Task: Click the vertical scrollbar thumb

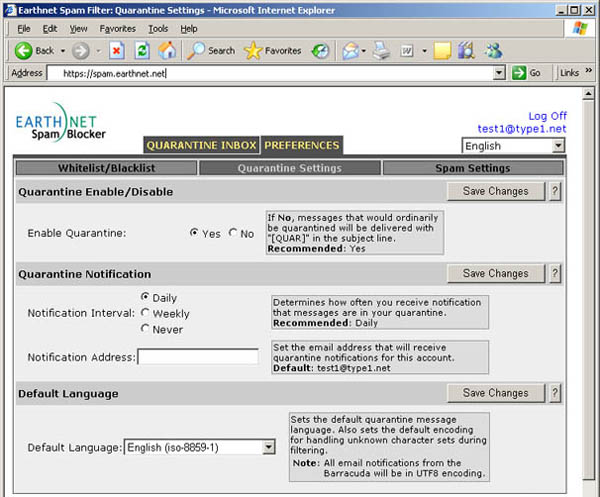Action: pos(588,290)
